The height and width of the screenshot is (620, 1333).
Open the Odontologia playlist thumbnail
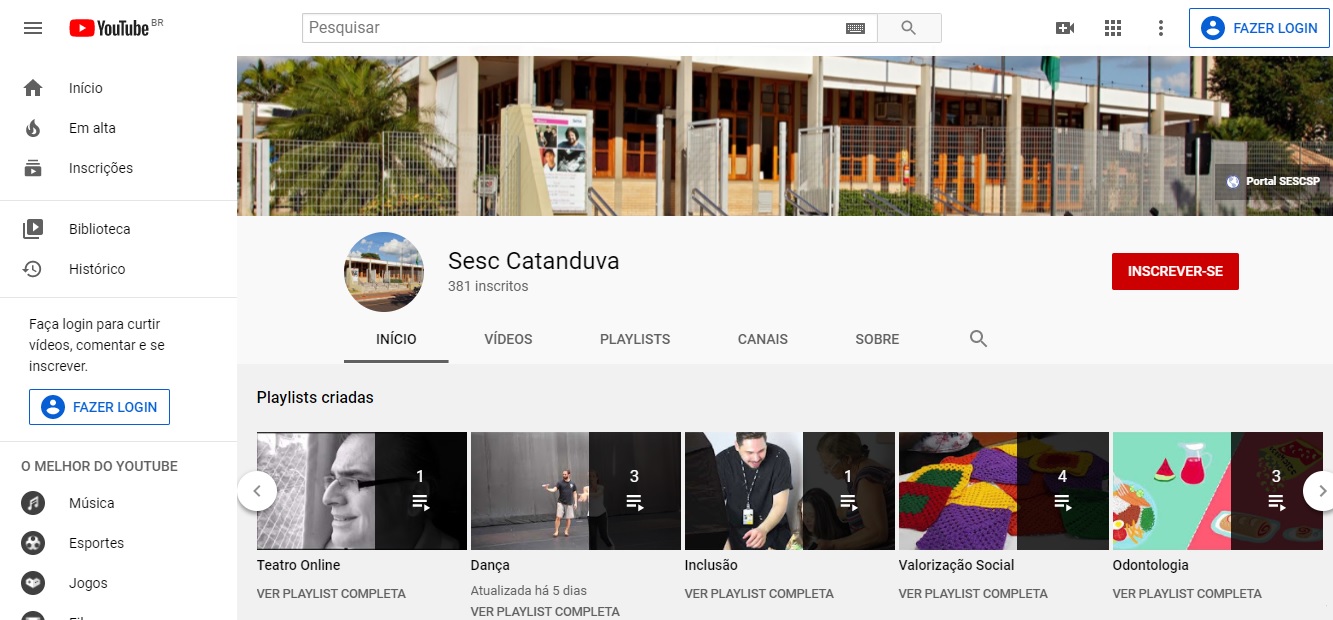pos(1218,491)
